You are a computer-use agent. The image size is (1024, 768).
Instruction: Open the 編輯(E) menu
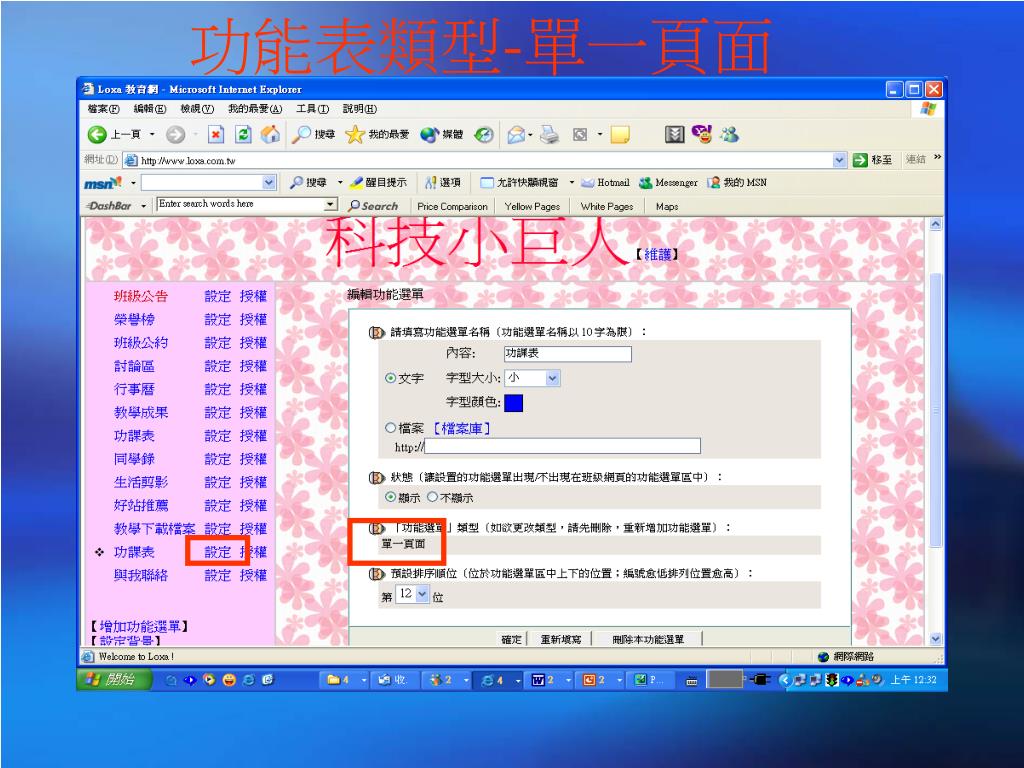(150, 109)
